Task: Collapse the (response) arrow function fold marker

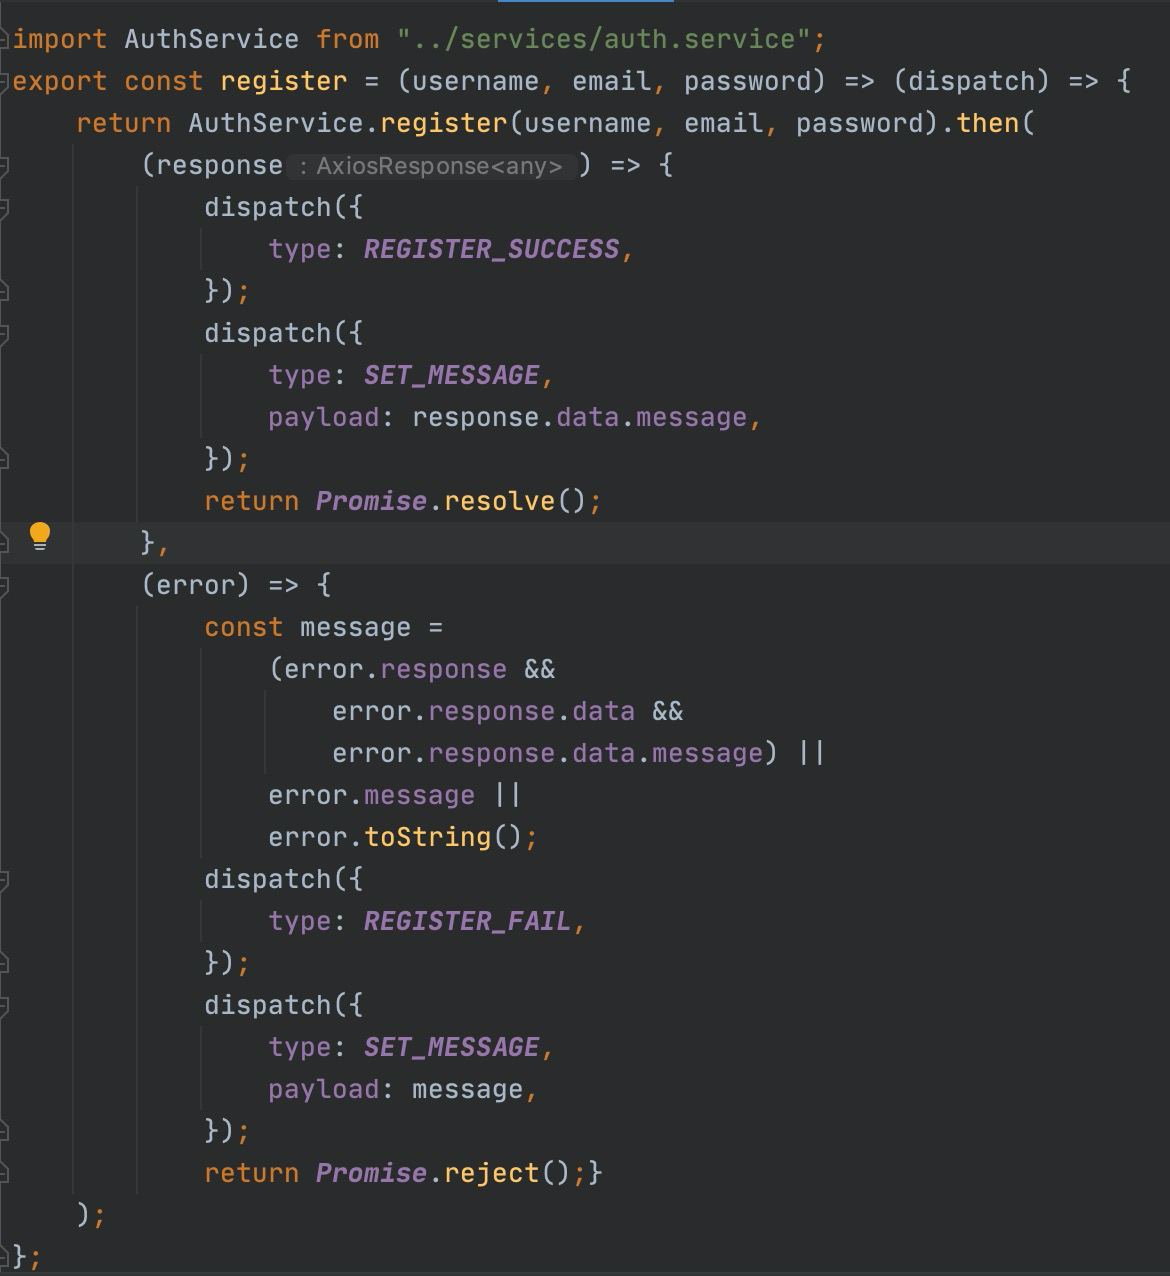Action: click(x=5, y=165)
